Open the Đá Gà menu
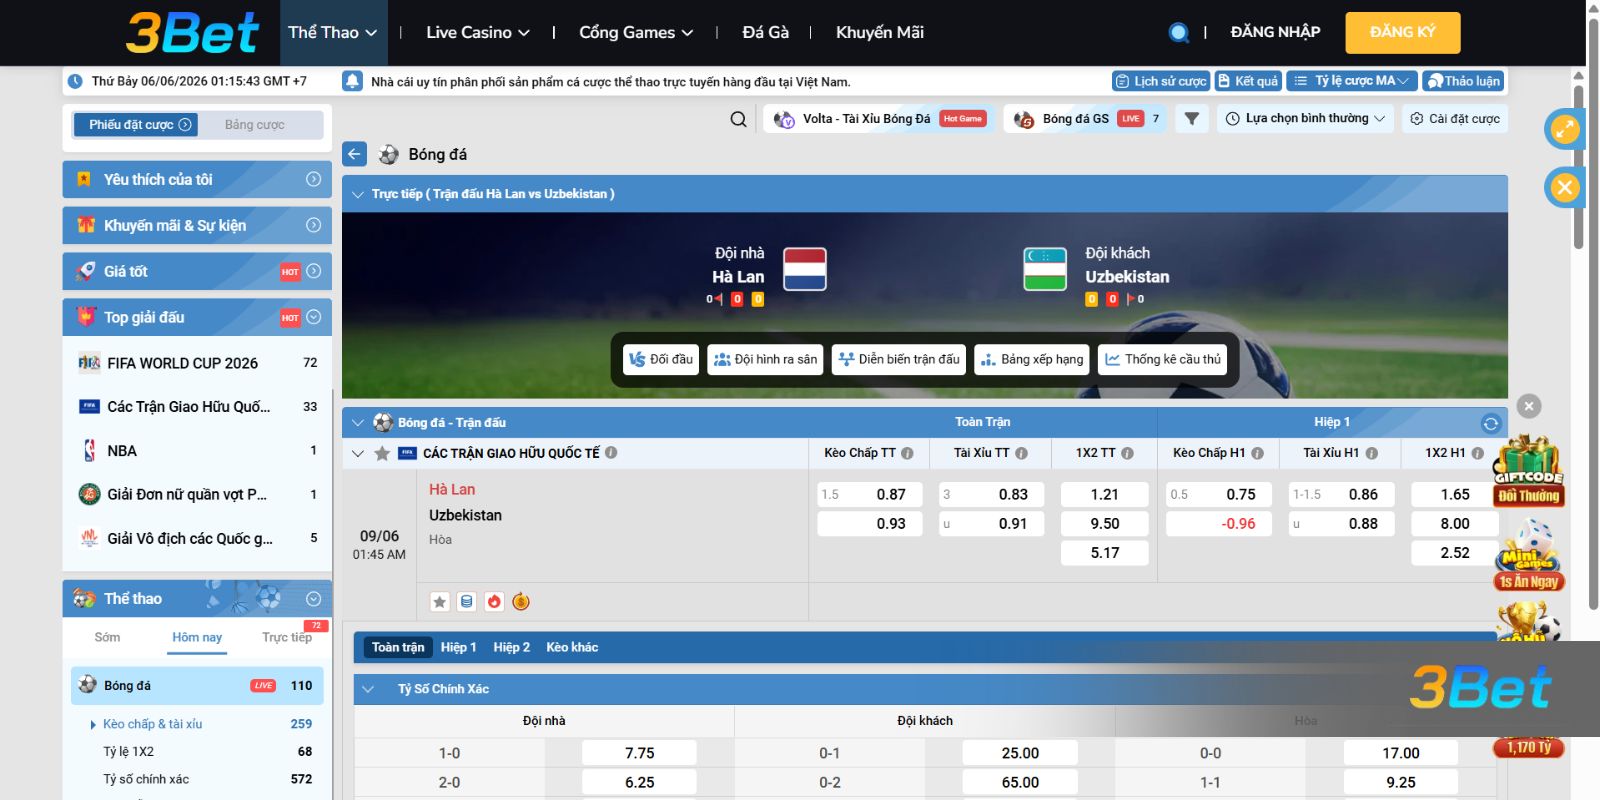1600x800 pixels. point(765,32)
